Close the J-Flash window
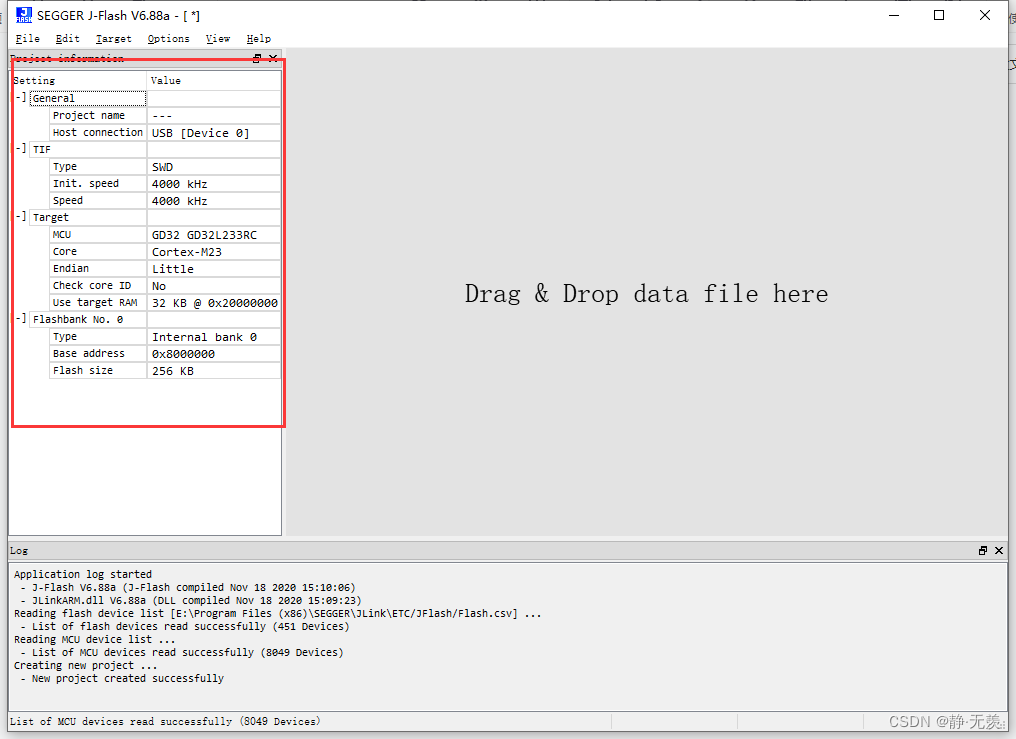Screen dimensions: 1016x739 tap(985, 15)
